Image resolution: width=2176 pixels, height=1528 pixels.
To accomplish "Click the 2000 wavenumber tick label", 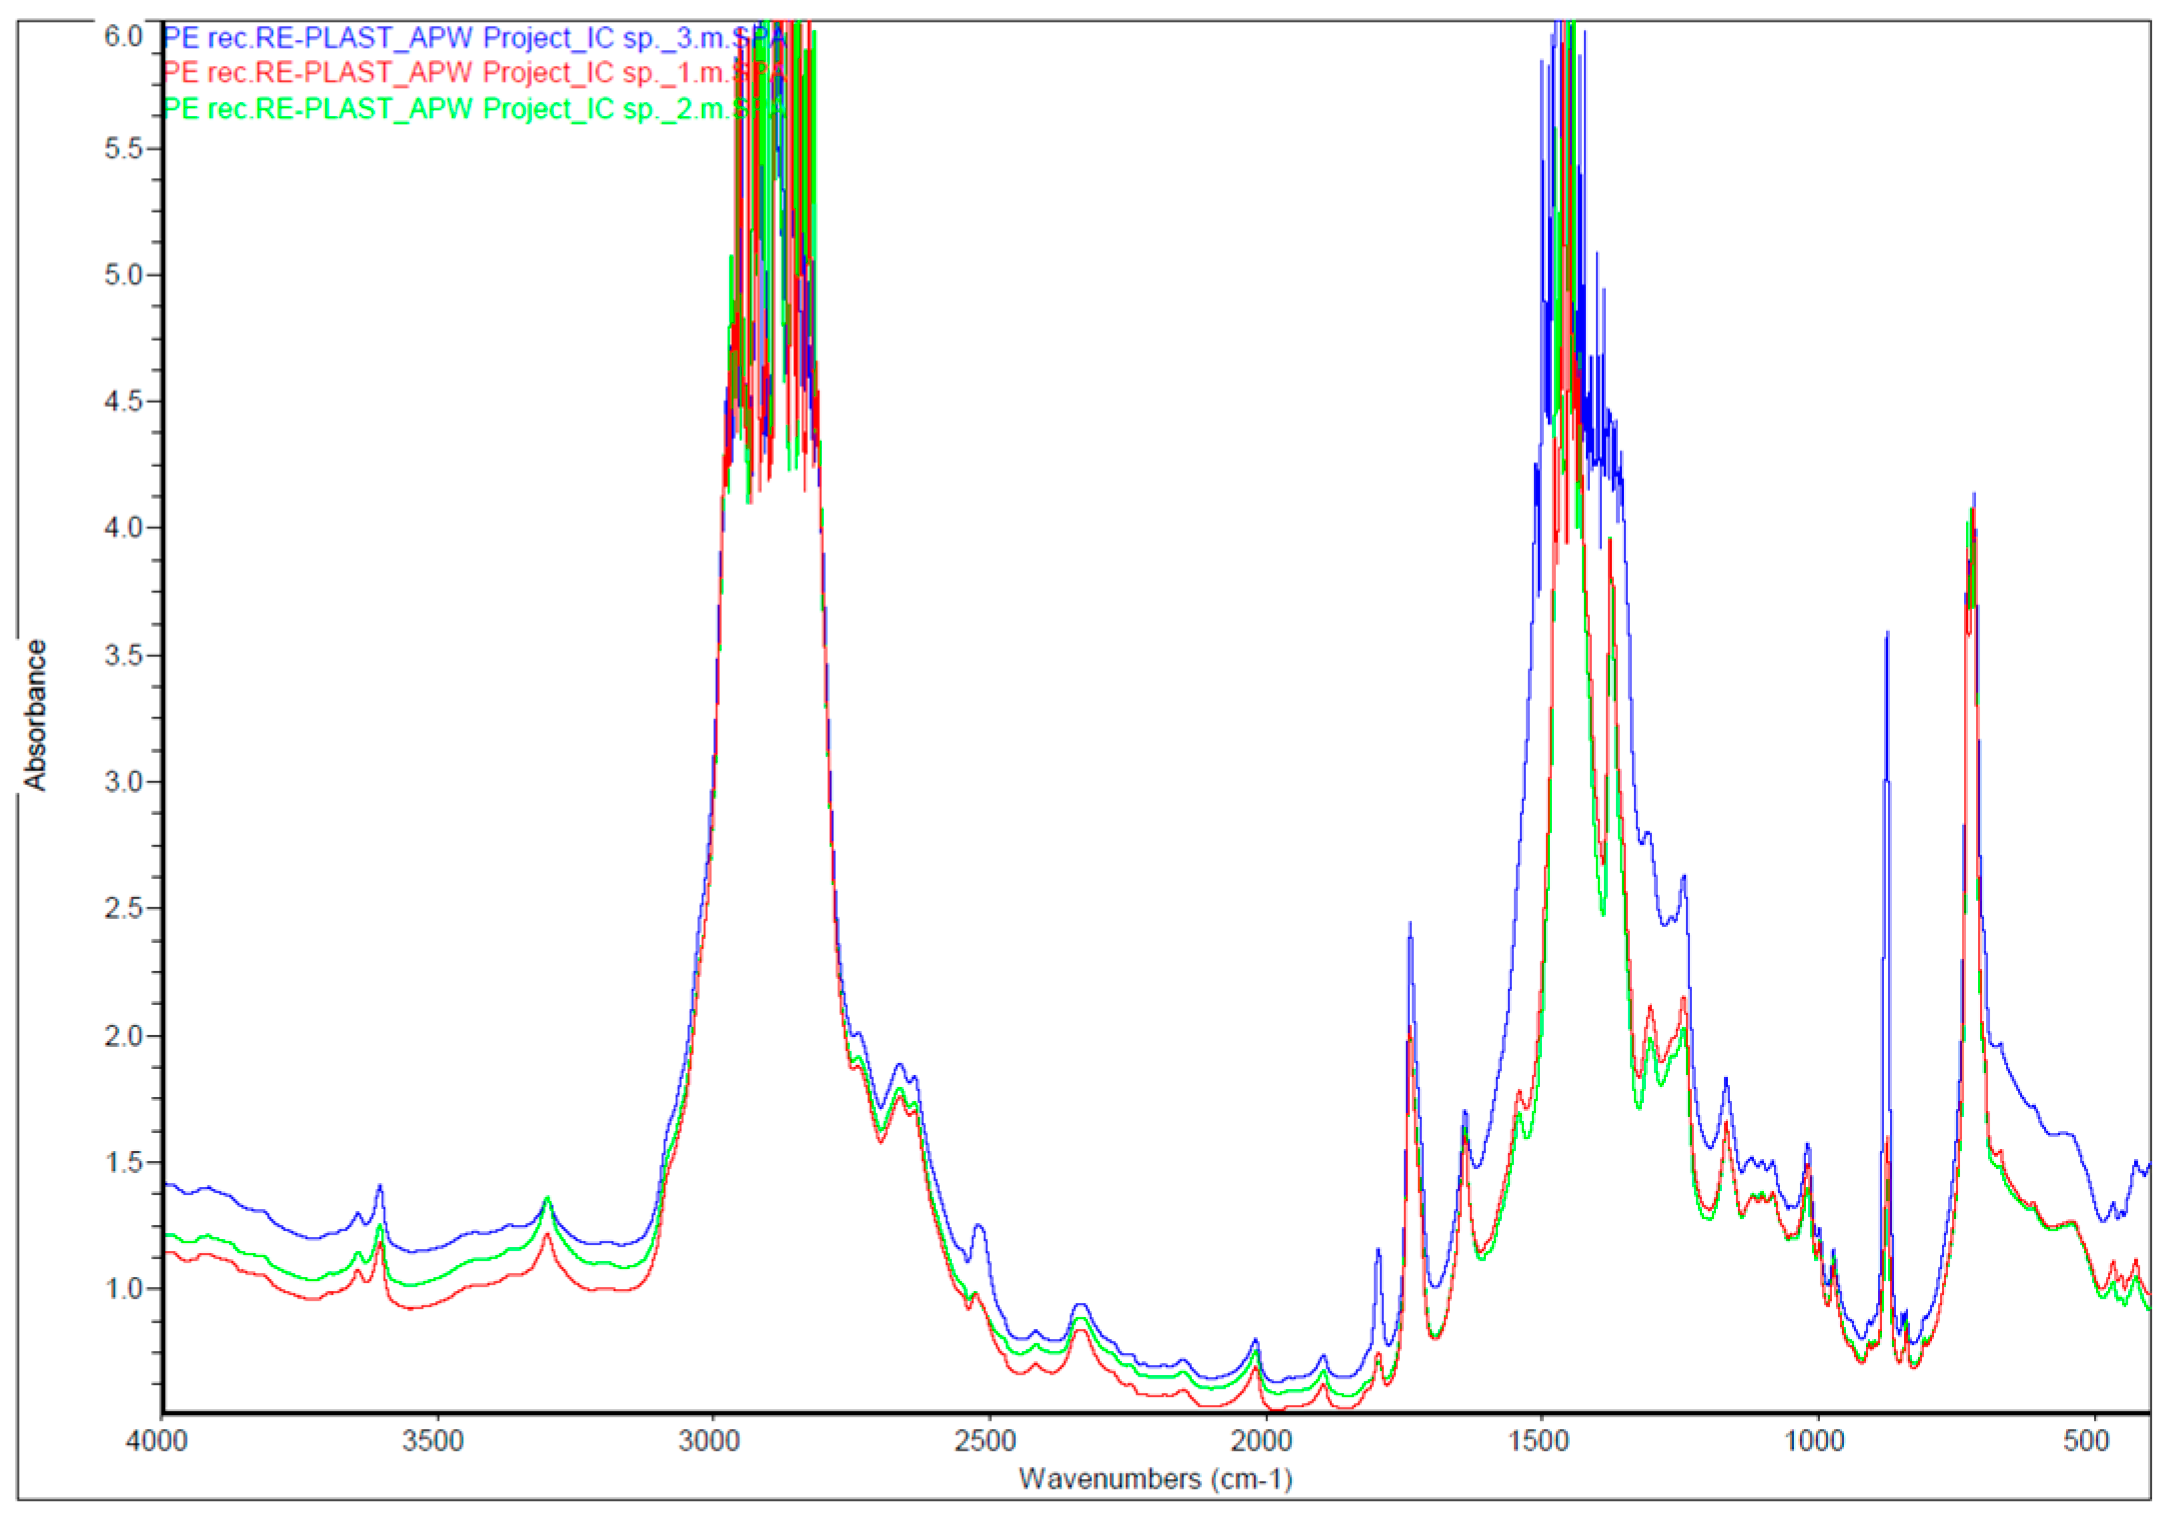I will click(1261, 1442).
